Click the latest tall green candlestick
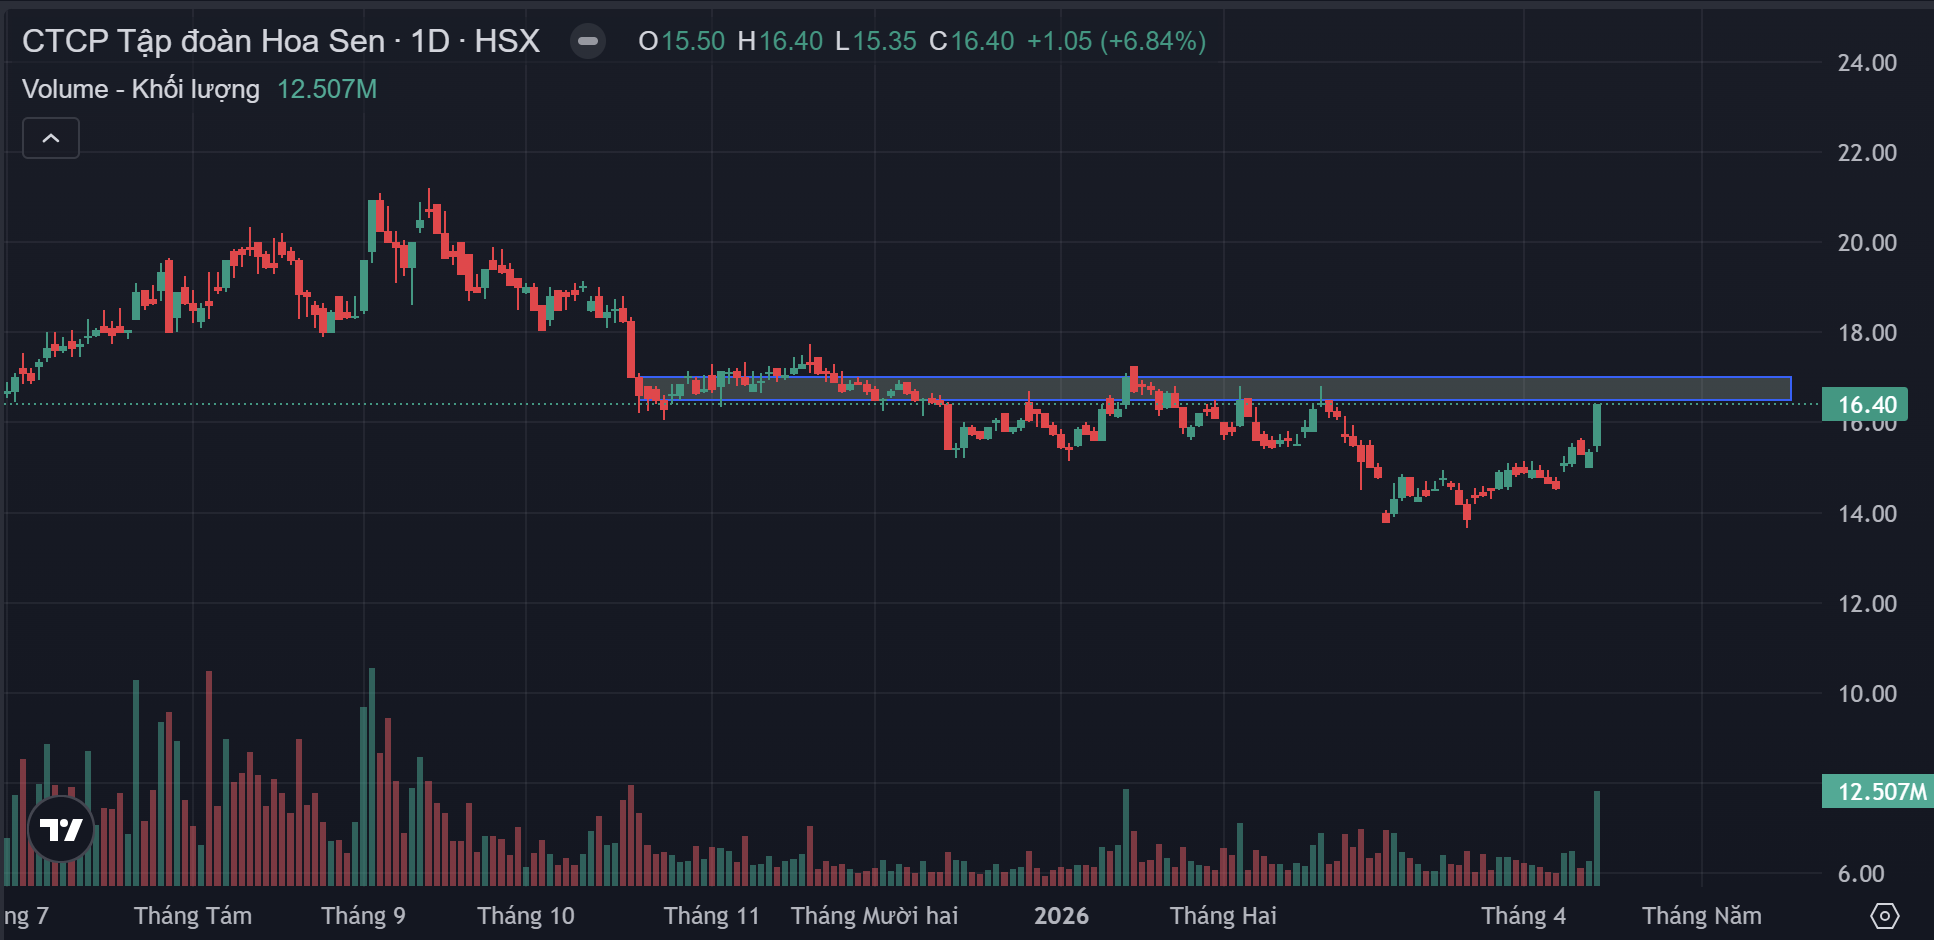The width and height of the screenshot is (1934, 940). [x=1597, y=425]
